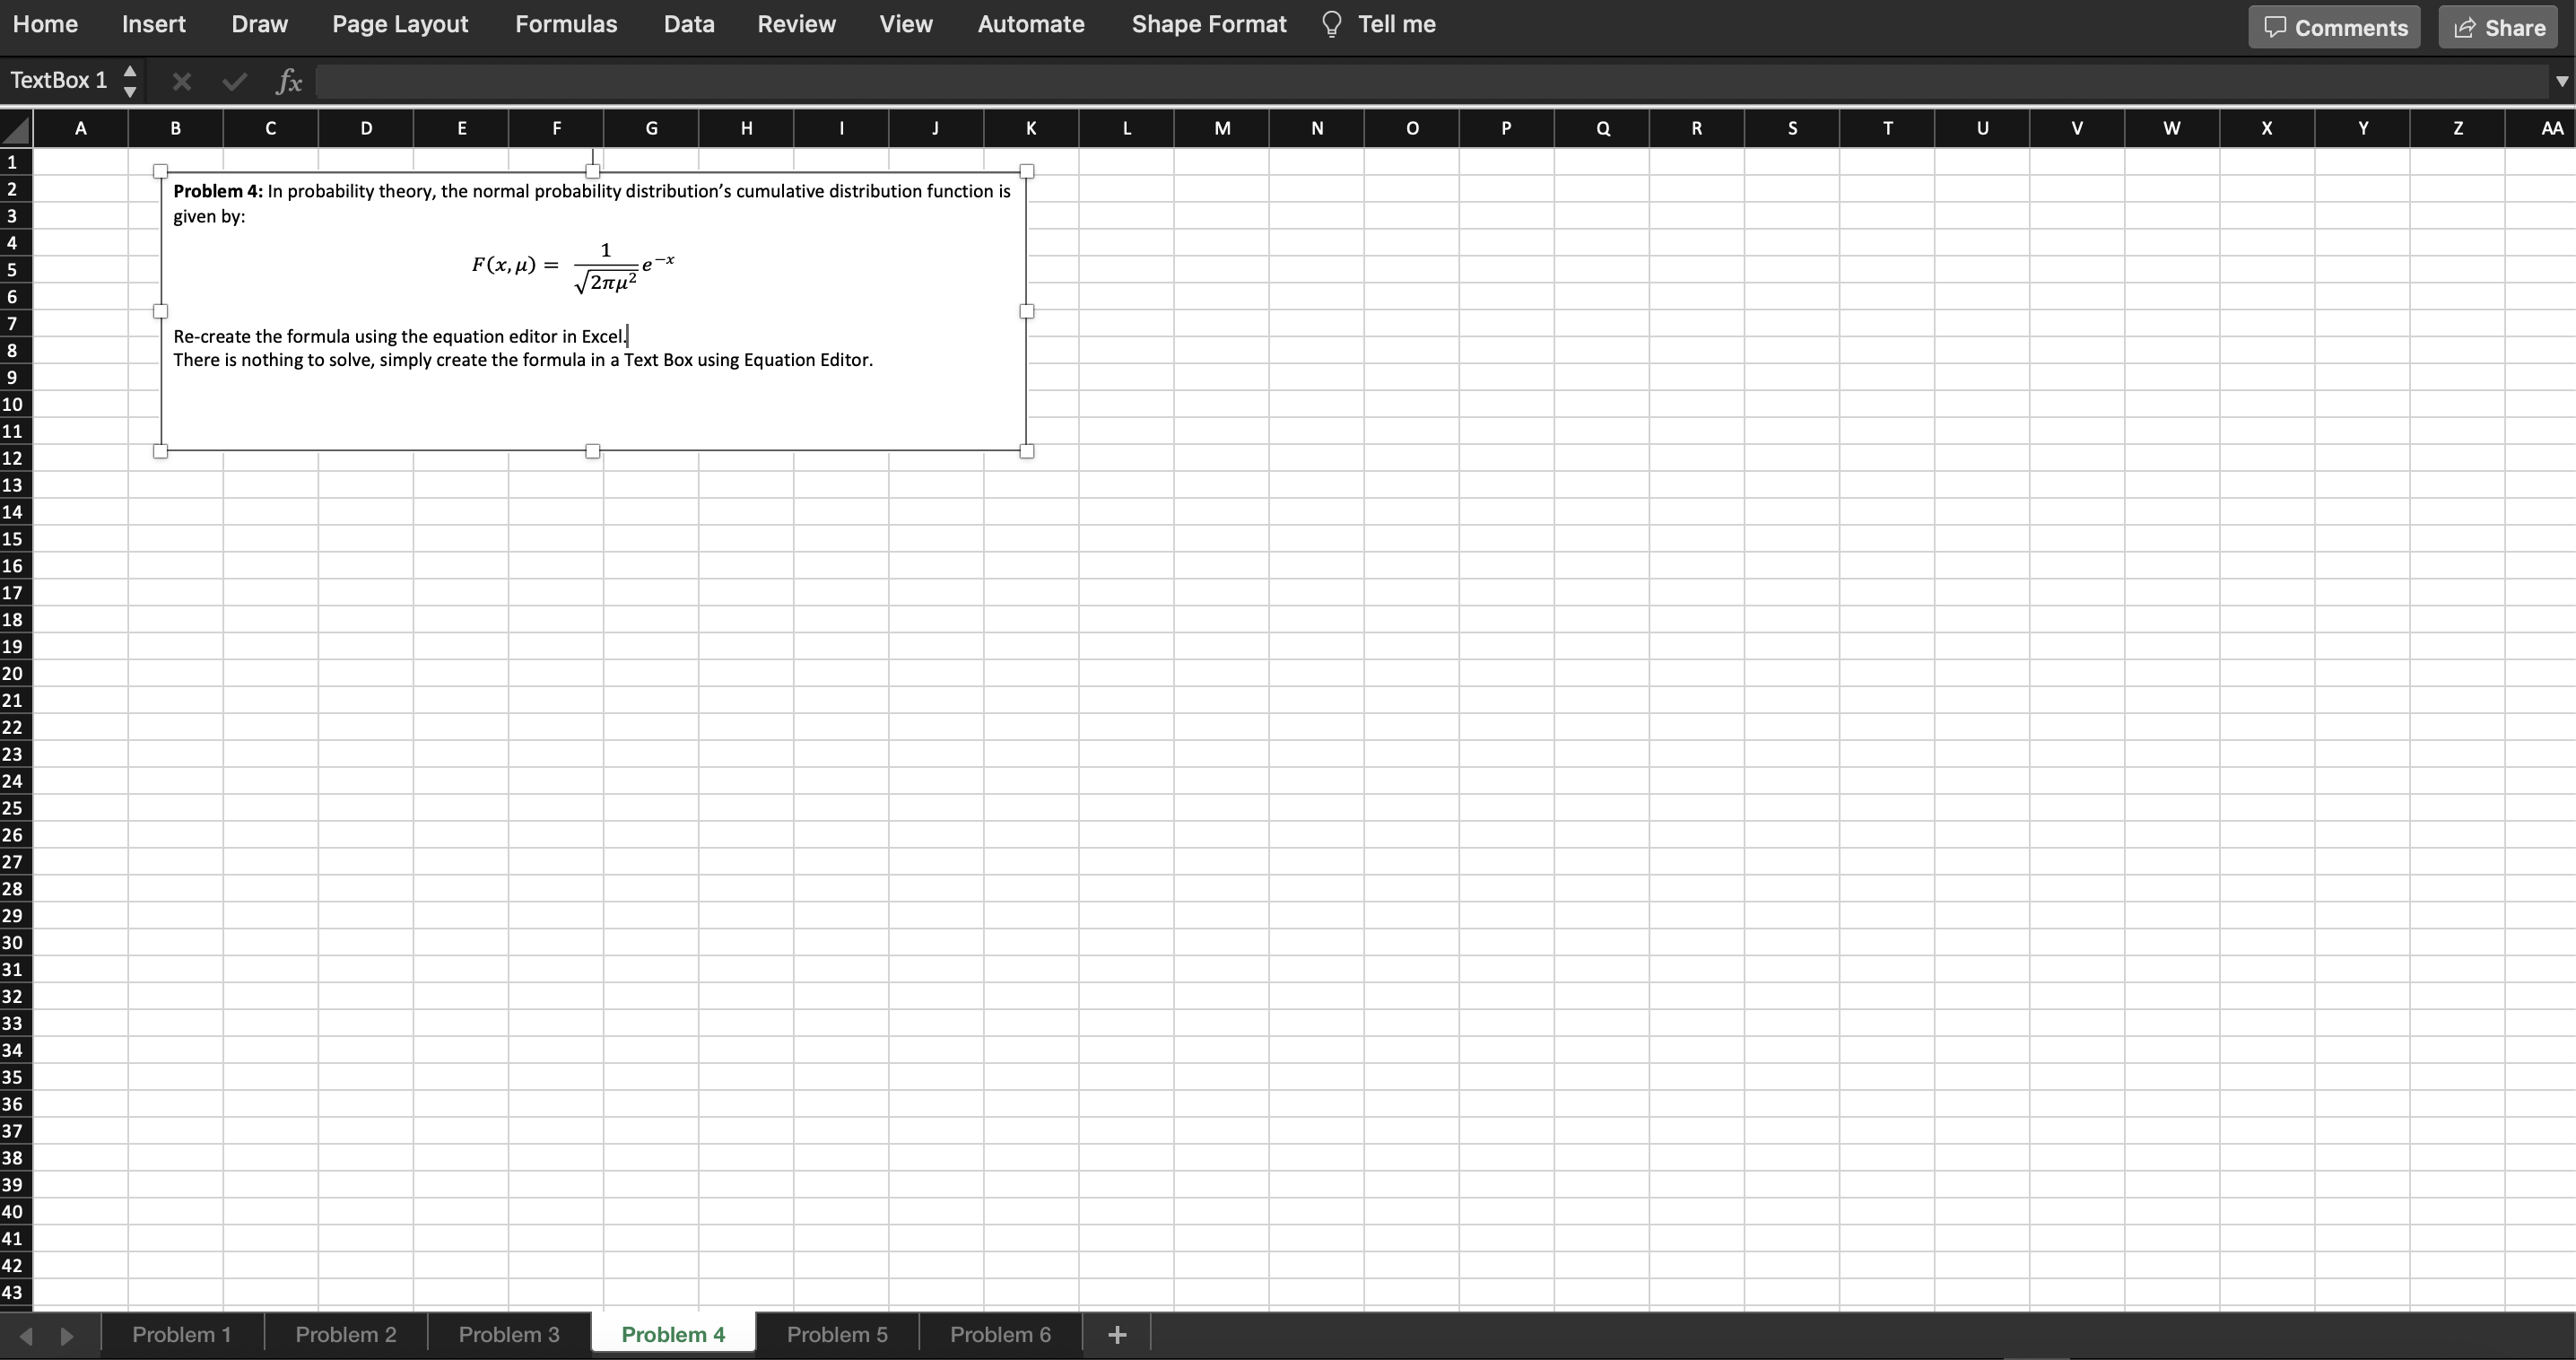2576x1360 pixels.
Task: Open the Page Layout tab
Action: [x=400, y=24]
